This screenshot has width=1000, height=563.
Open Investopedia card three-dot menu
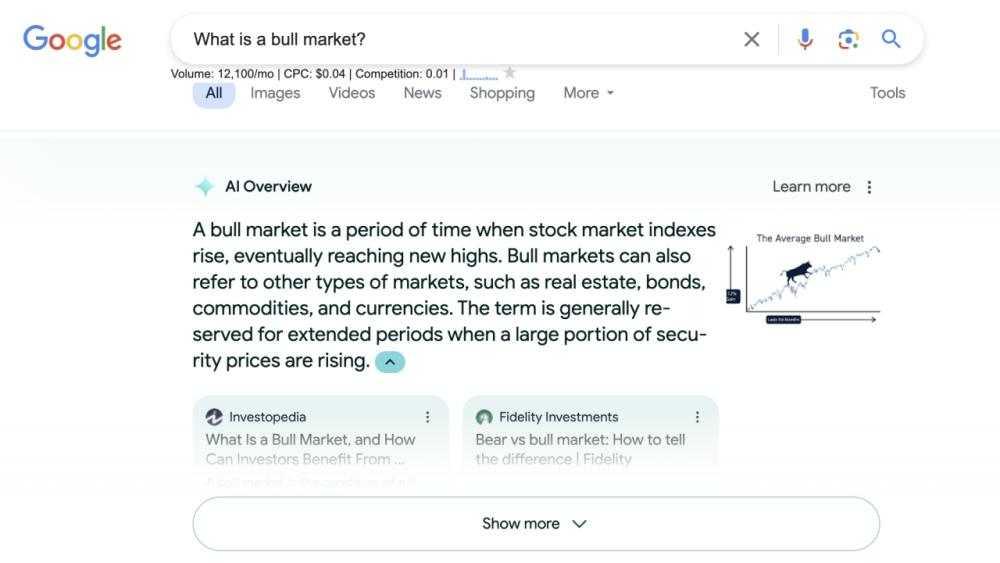pos(428,417)
